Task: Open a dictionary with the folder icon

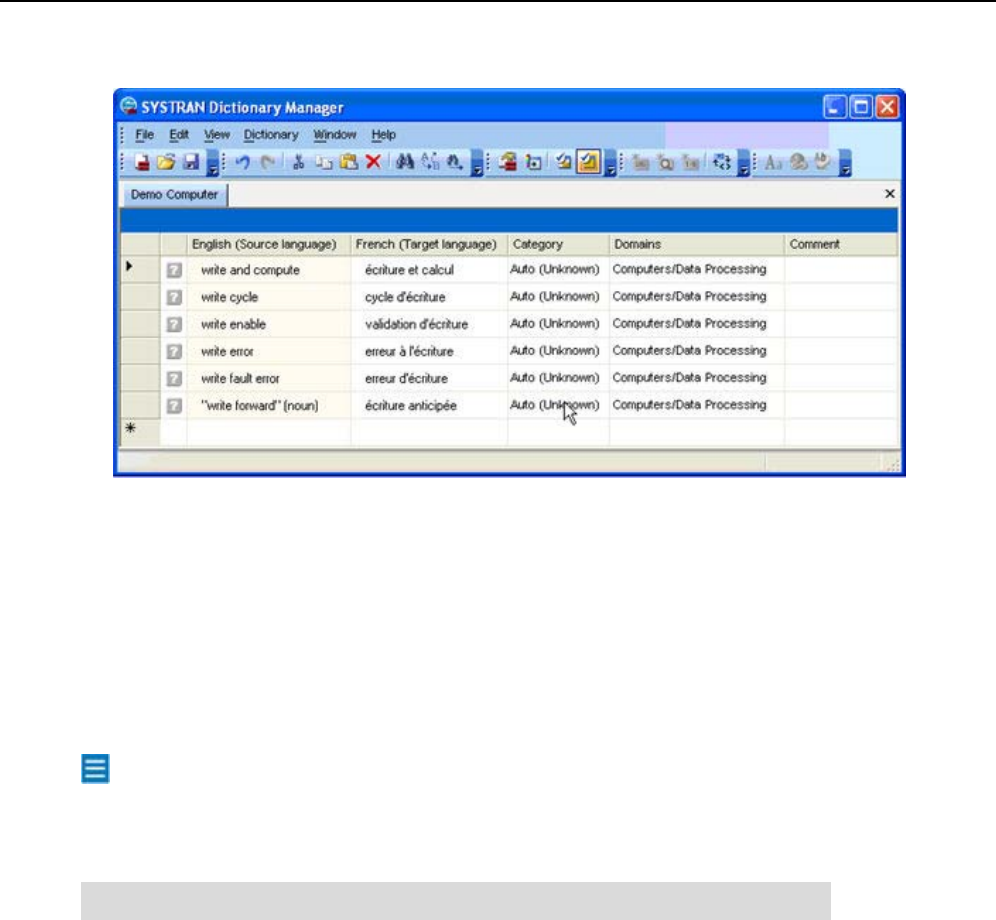Action: (166, 163)
